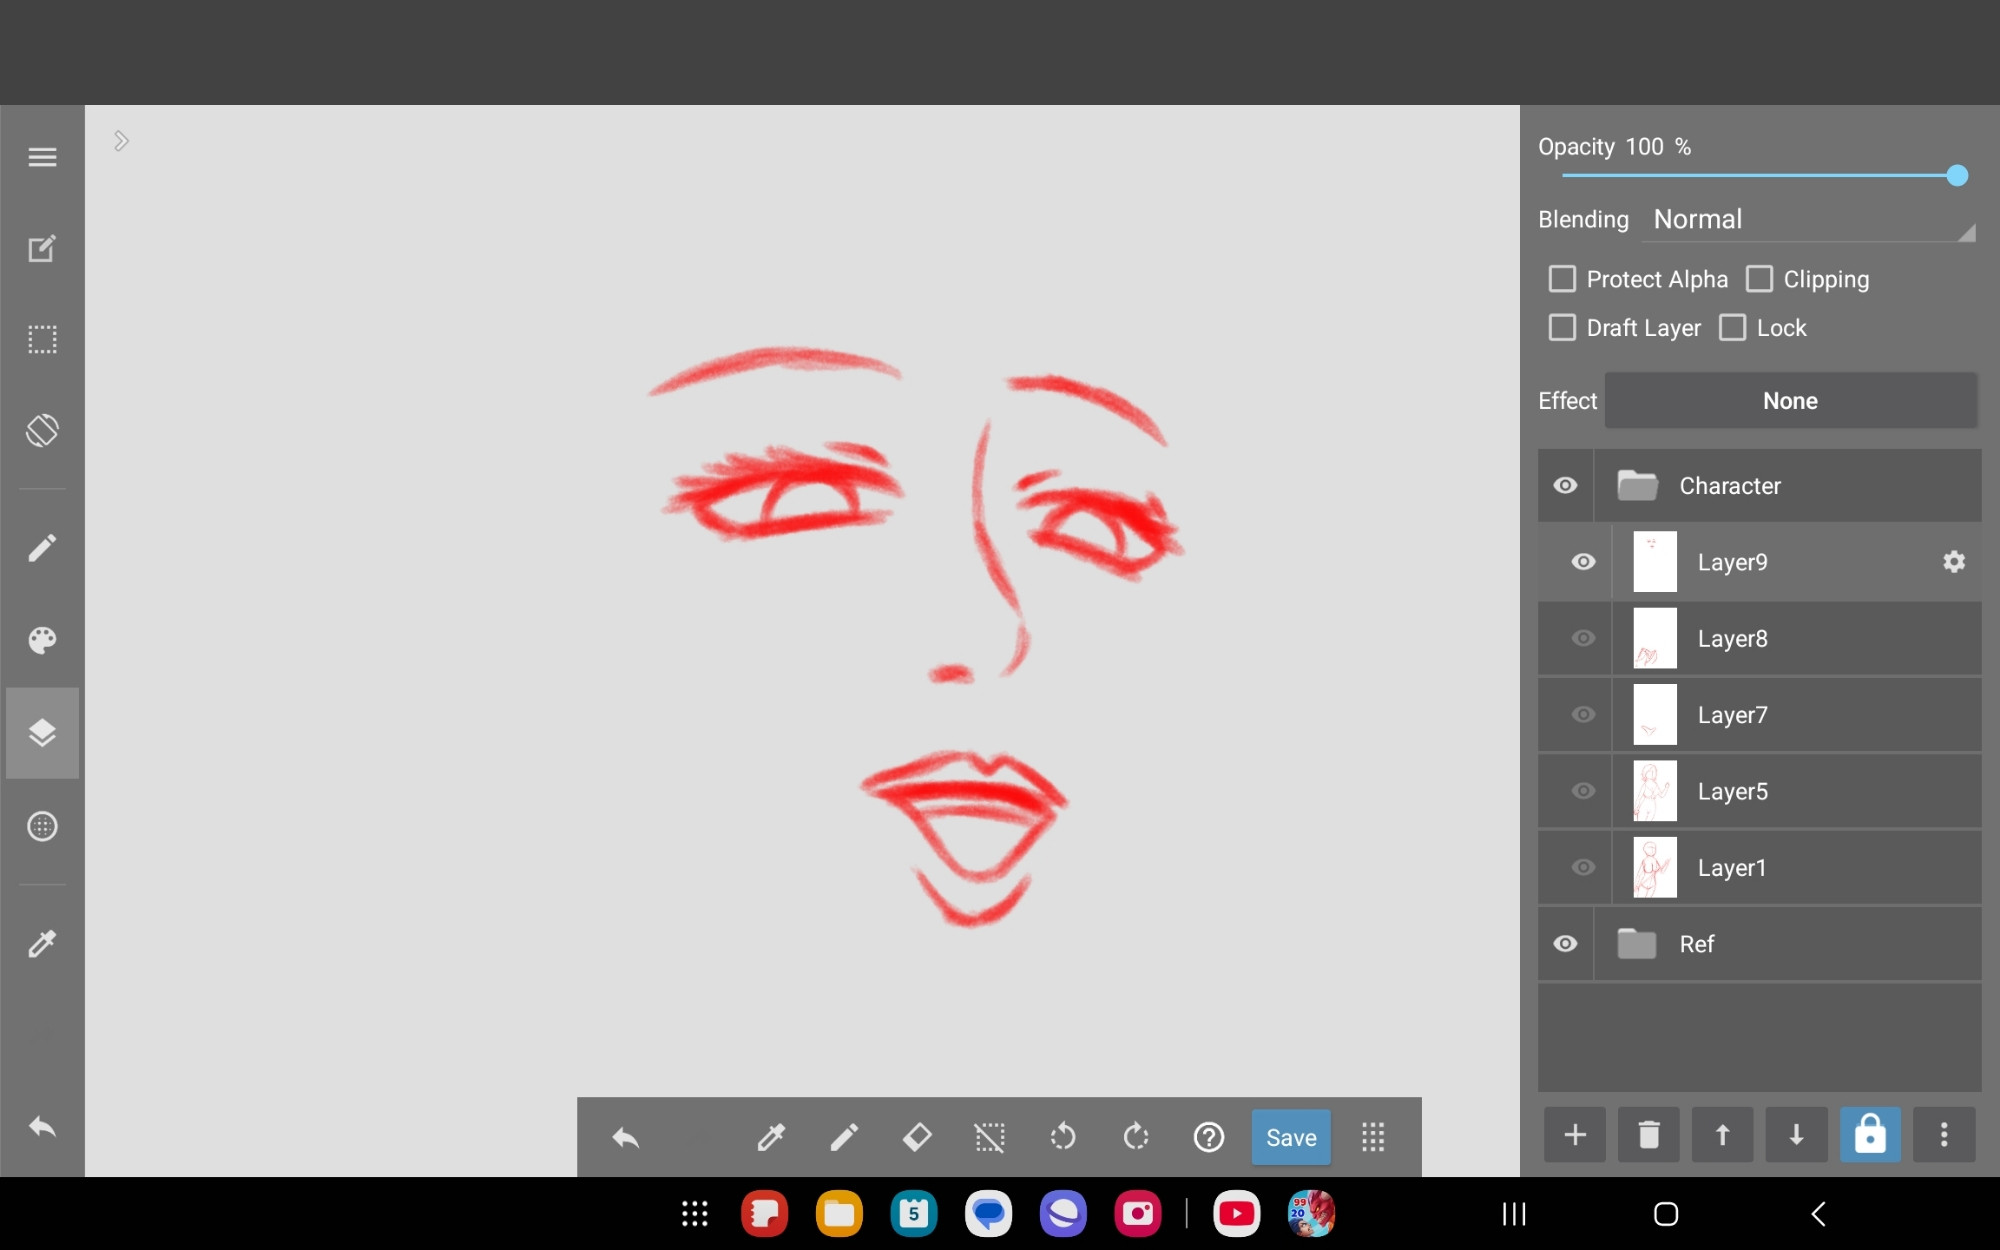Open the grid/material circle icon

[42, 826]
